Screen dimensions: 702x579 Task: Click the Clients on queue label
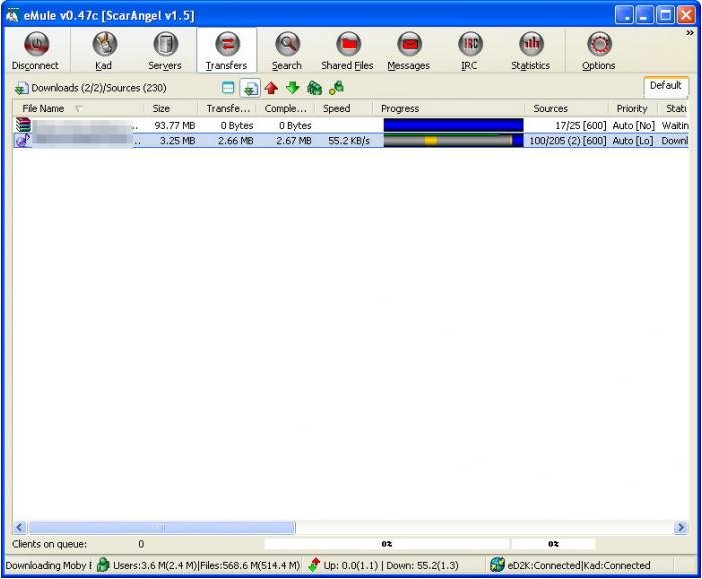coord(50,544)
